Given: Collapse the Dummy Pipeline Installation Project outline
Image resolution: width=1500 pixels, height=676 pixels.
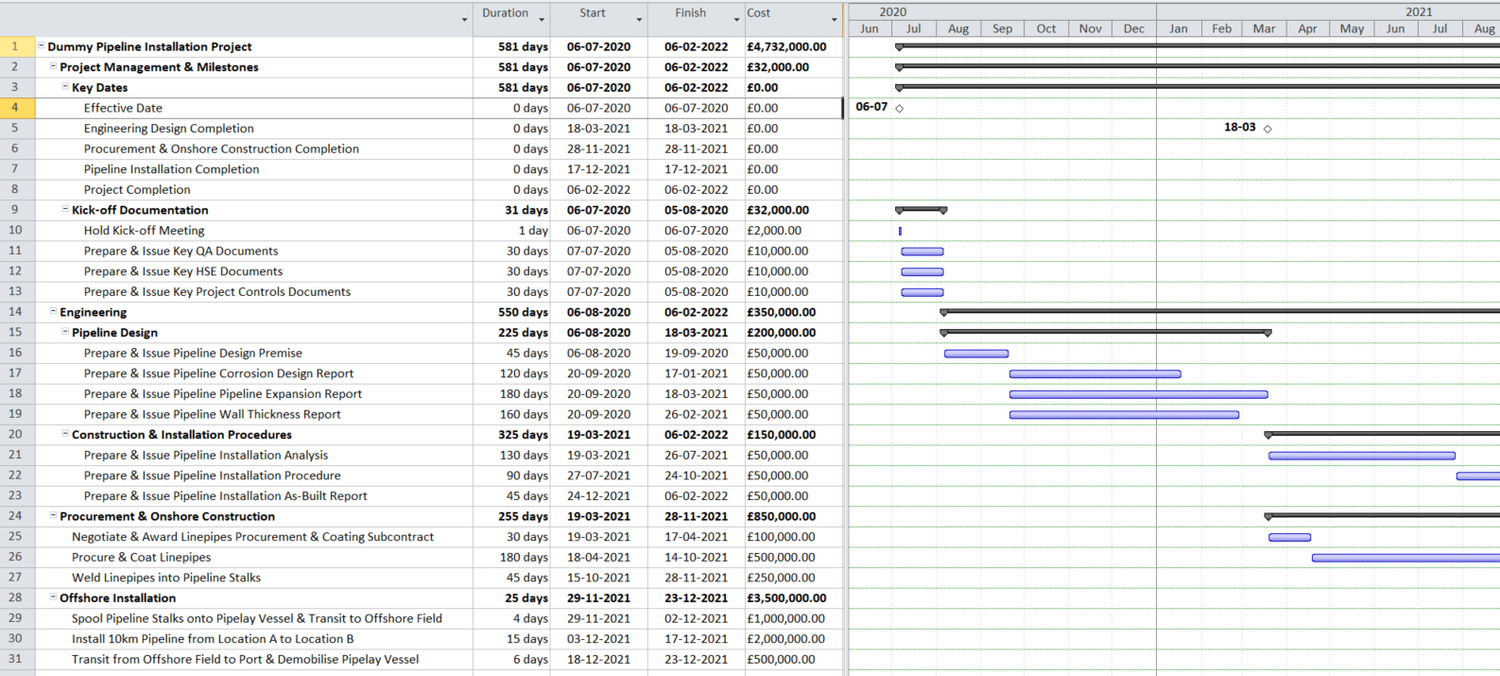Looking at the screenshot, I should [40, 46].
